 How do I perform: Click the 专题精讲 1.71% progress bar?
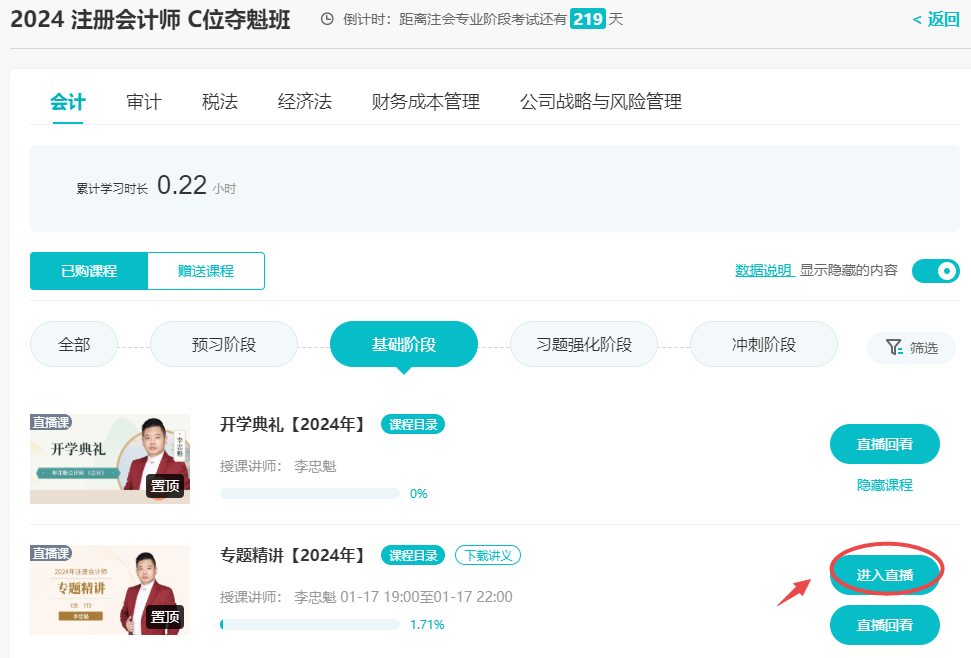pyautogui.click(x=310, y=622)
